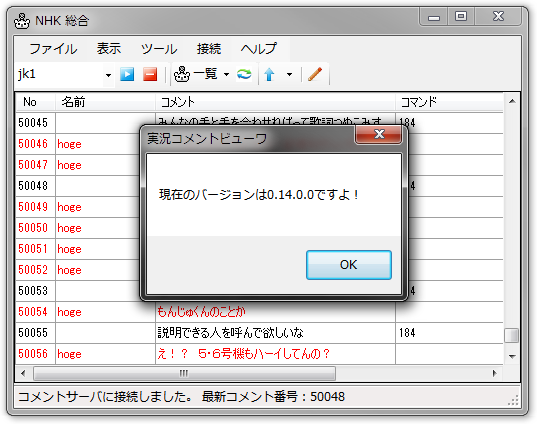This screenshot has height=424, width=537.
Task: Select row number 50049
Action: click(x=33, y=207)
